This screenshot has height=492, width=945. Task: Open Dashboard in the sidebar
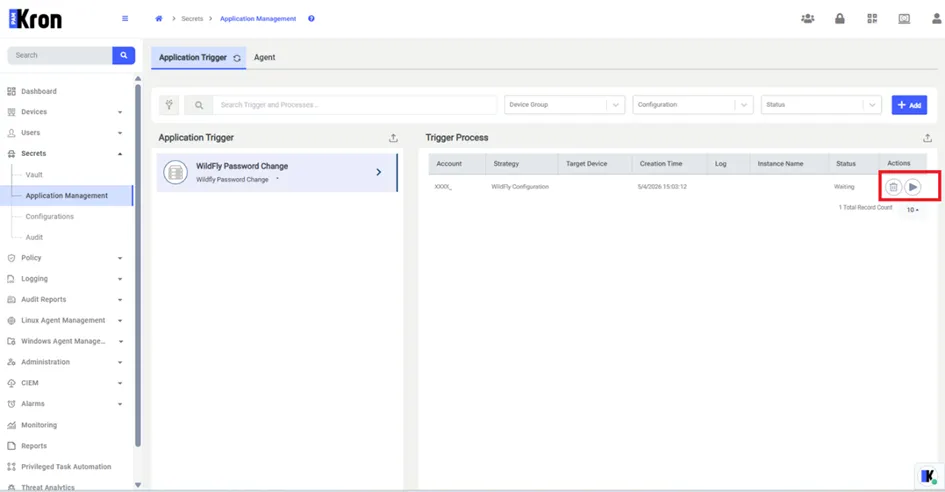pyautogui.click(x=39, y=92)
